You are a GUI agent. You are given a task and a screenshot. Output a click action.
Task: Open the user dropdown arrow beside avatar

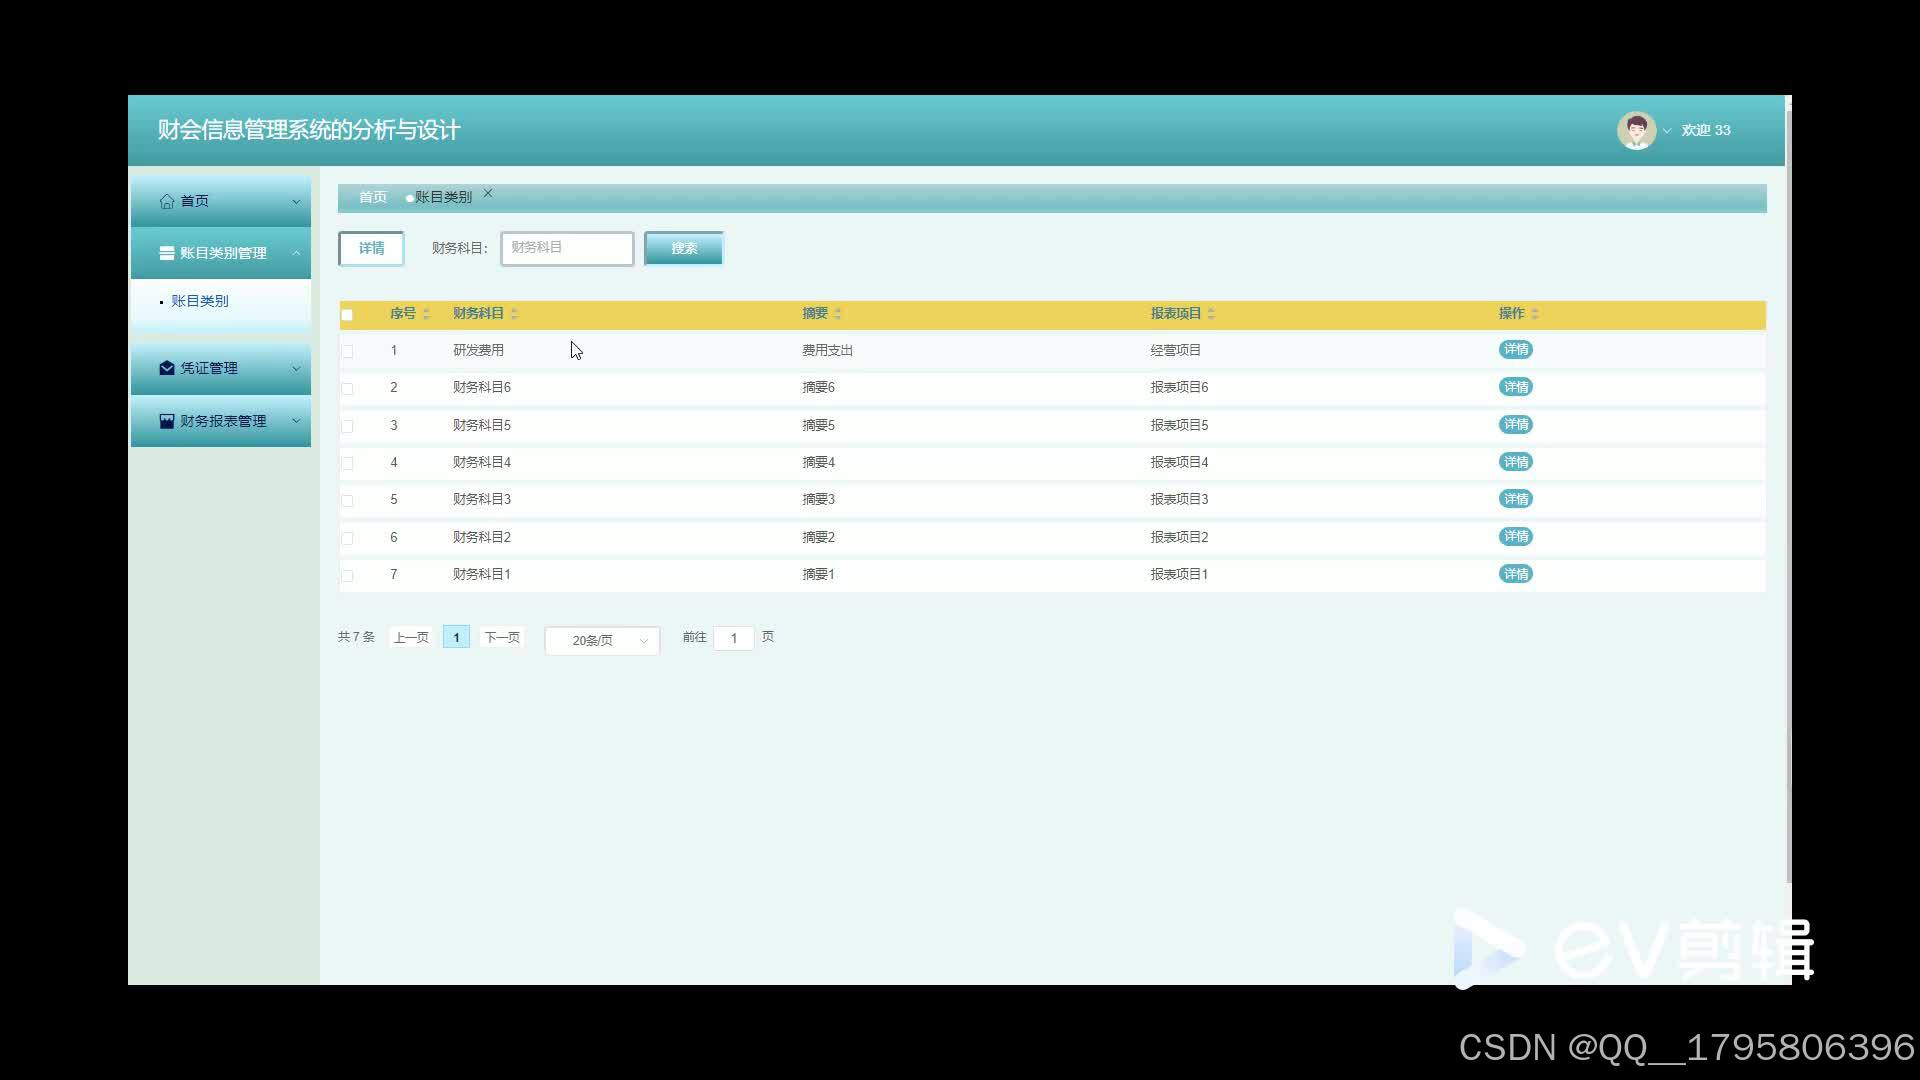(x=1667, y=131)
